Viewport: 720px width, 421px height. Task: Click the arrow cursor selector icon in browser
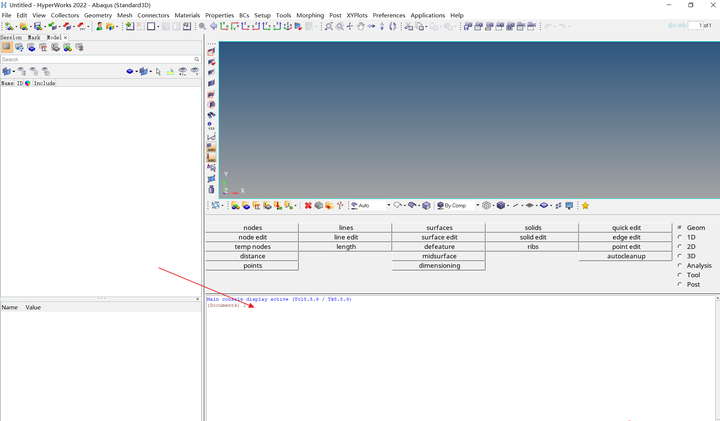coord(158,72)
